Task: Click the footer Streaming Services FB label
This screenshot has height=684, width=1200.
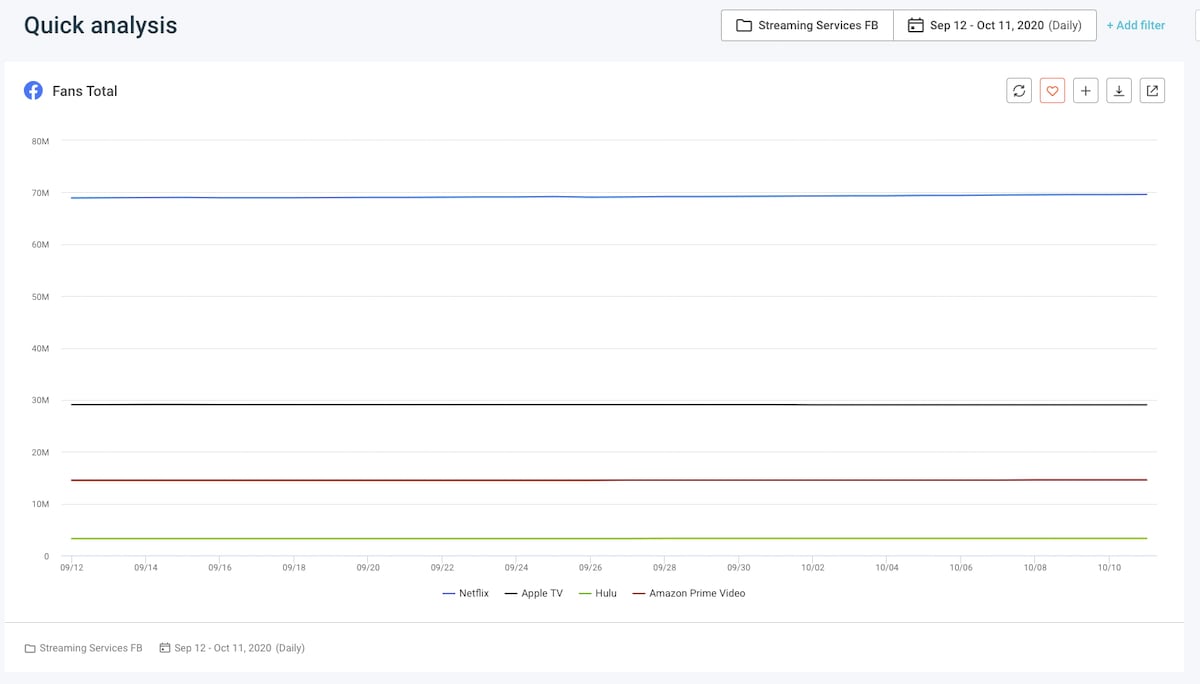Action: coord(91,648)
